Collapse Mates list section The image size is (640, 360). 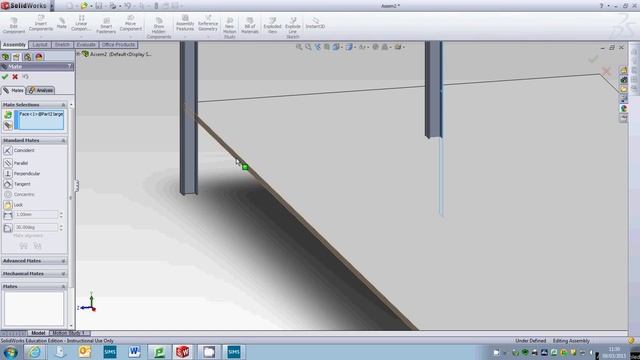point(63,287)
